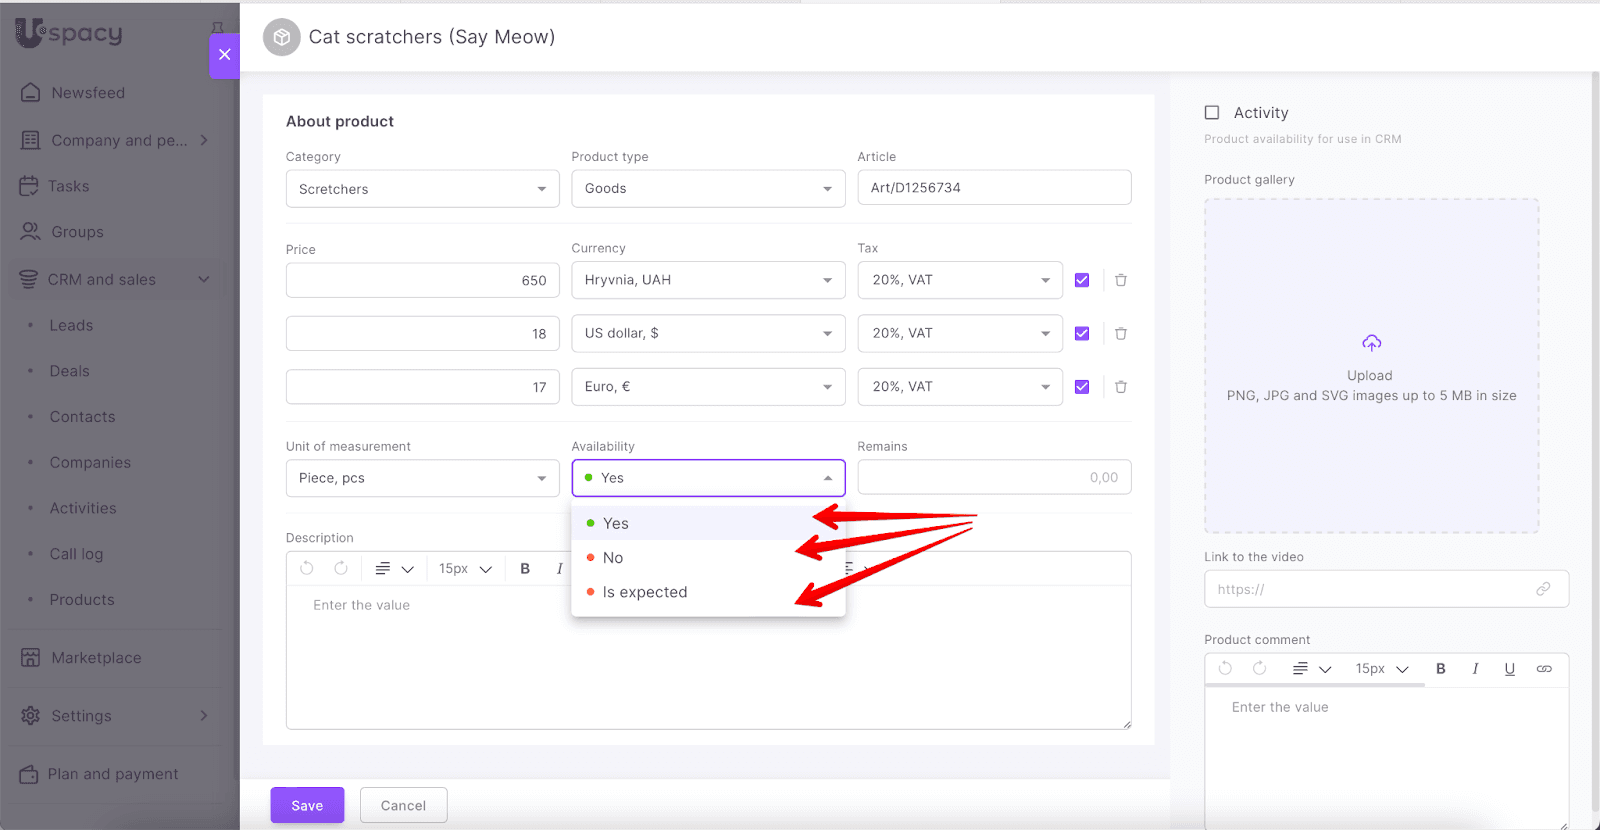The width and height of the screenshot is (1600, 830).
Task: Apply underline in Product comment toolbar
Action: [x=1509, y=669]
